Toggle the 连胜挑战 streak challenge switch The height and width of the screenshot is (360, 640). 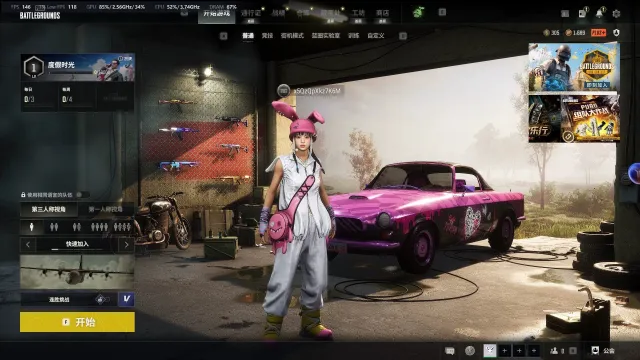click(x=102, y=299)
